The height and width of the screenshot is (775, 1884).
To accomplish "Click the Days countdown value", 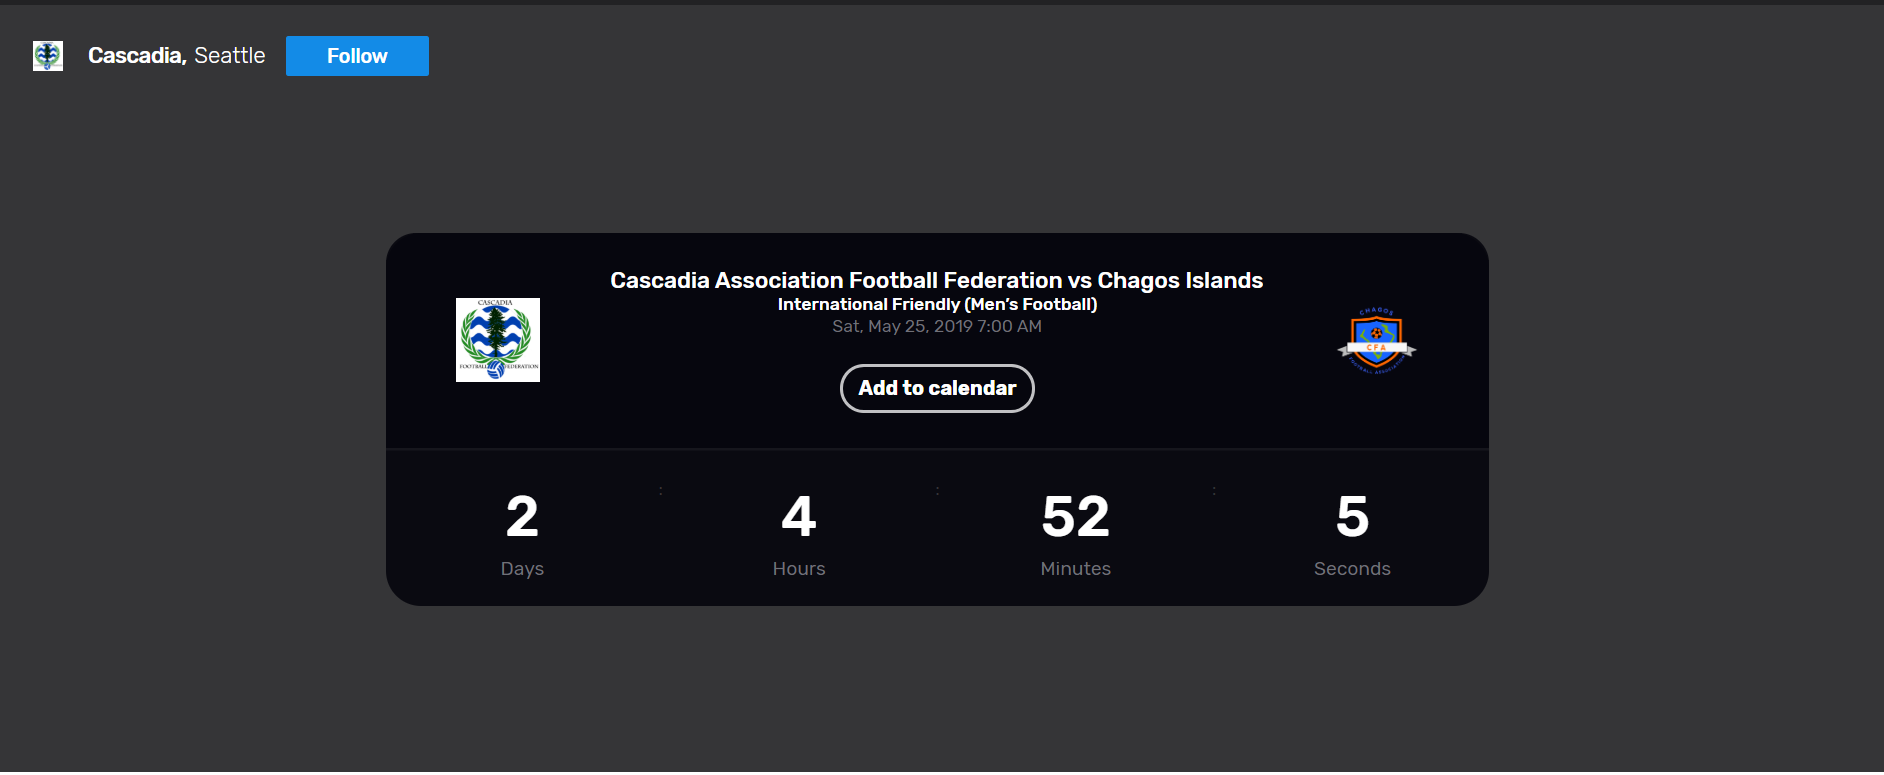I will pyautogui.click(x=522, y=517).
